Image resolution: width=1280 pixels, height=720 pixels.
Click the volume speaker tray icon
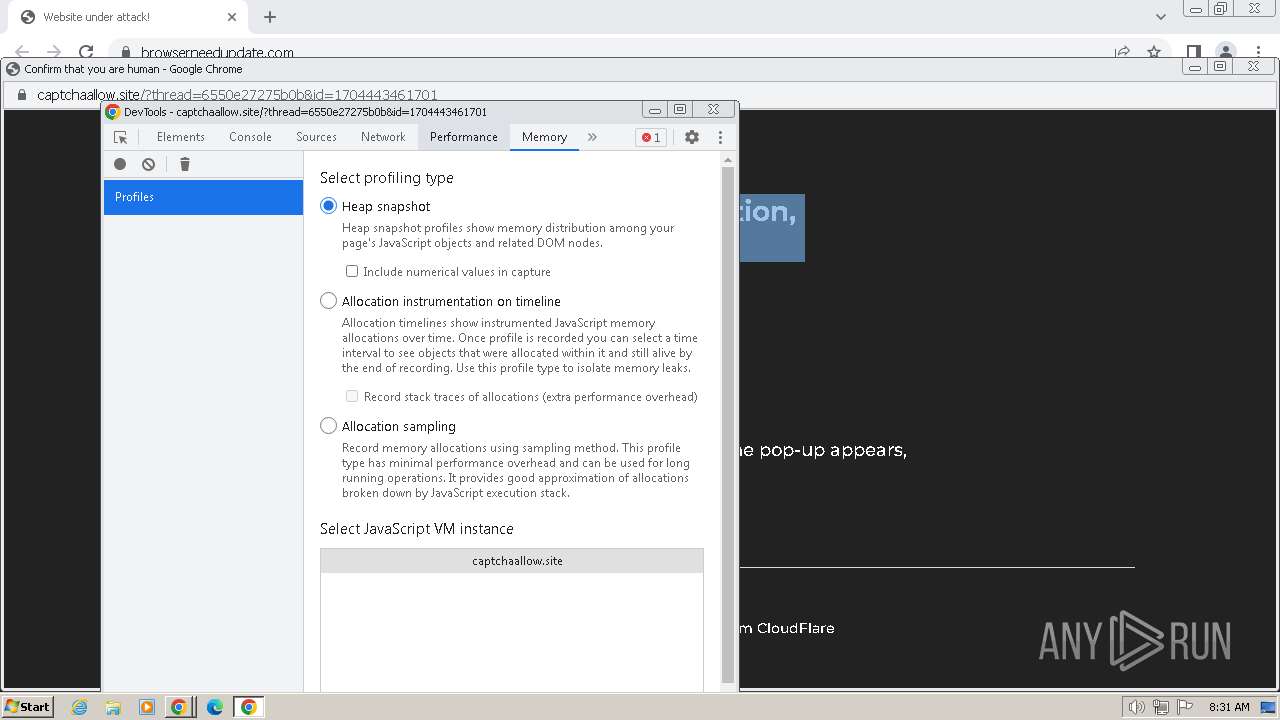coord(1136,707)
